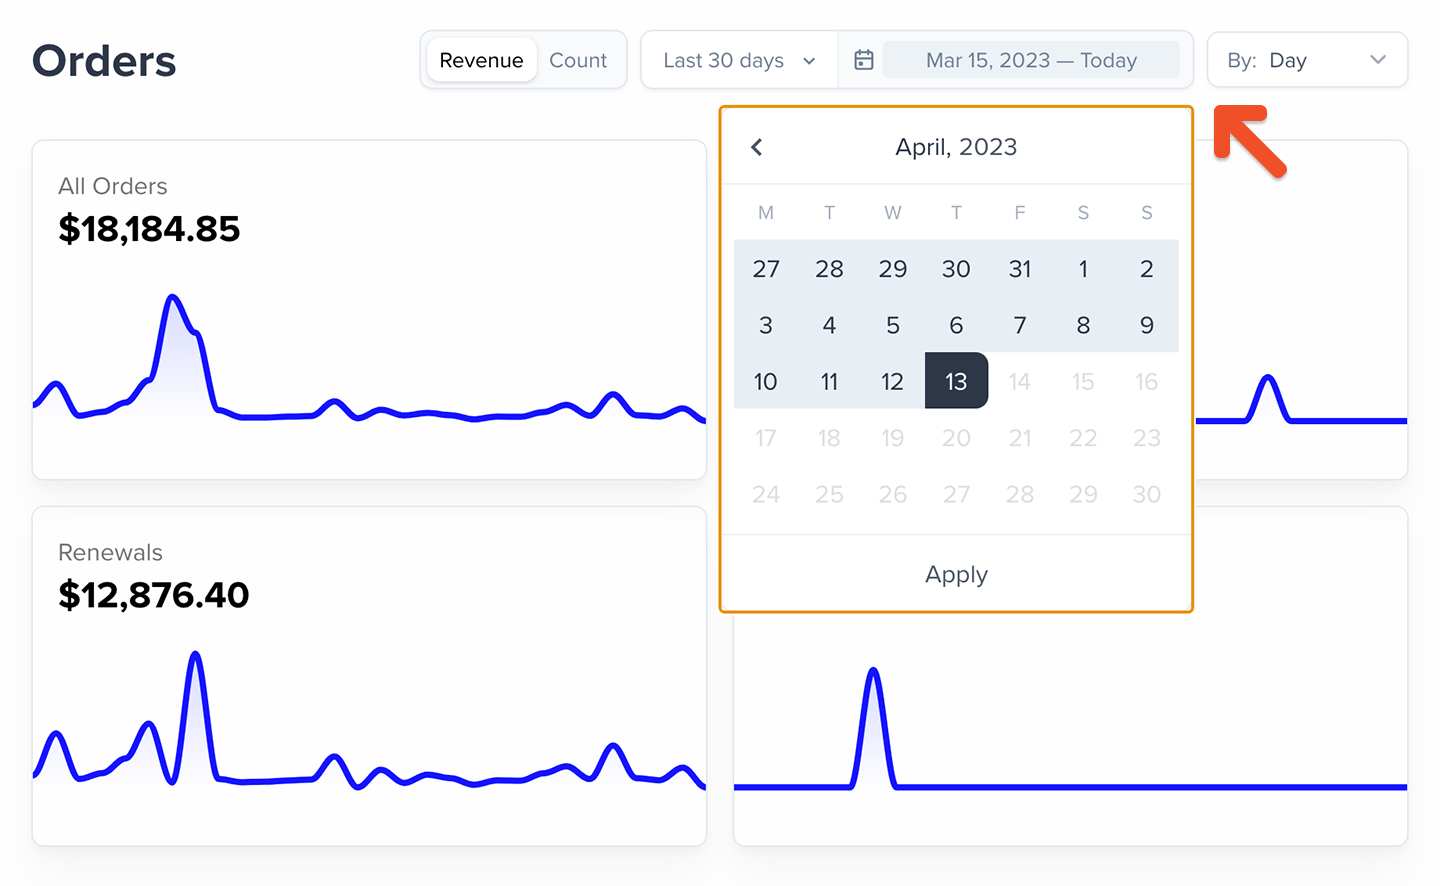The height and width of the screenshot is (886, 1440).
Task: Navigate to March using the back chevron
Action: tap(757, 146)
